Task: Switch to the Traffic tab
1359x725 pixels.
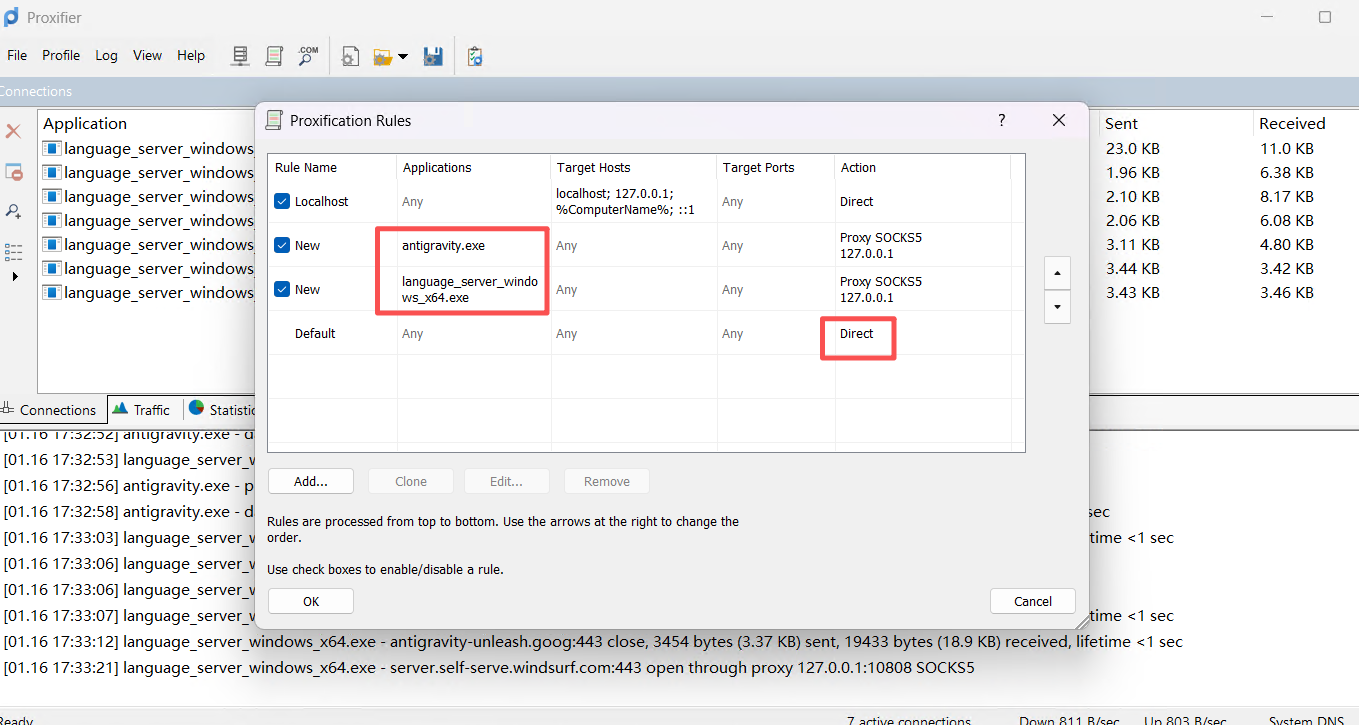Action: coord(142,410)
